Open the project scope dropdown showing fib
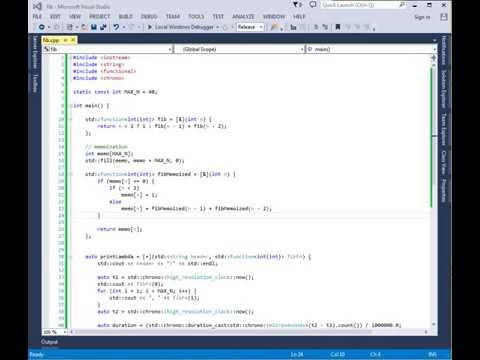The width and height of the screenshot is (480, 360). point(108,49)
